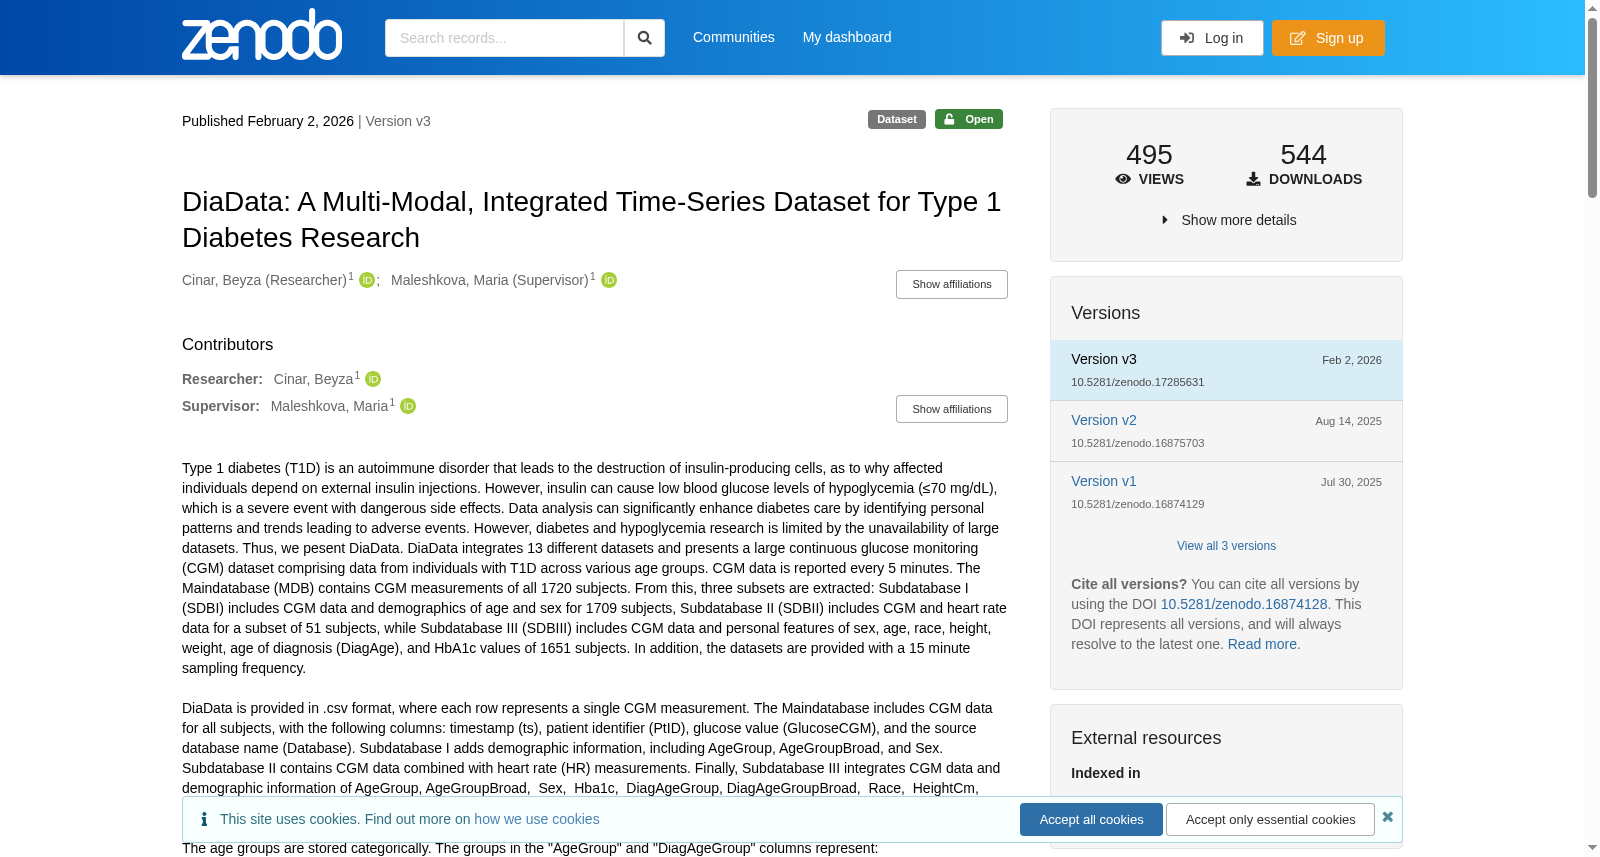Click the eye icon beside VIEWS
The height and width of the screenshot is (857, 1600).
coord(1123,180)
